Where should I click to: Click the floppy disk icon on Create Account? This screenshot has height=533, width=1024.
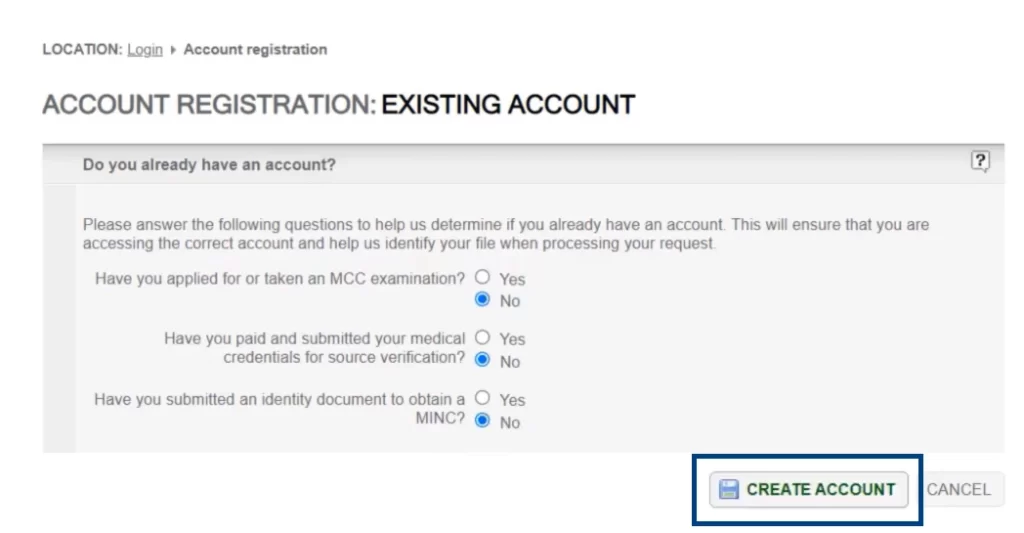pos(729,489)
